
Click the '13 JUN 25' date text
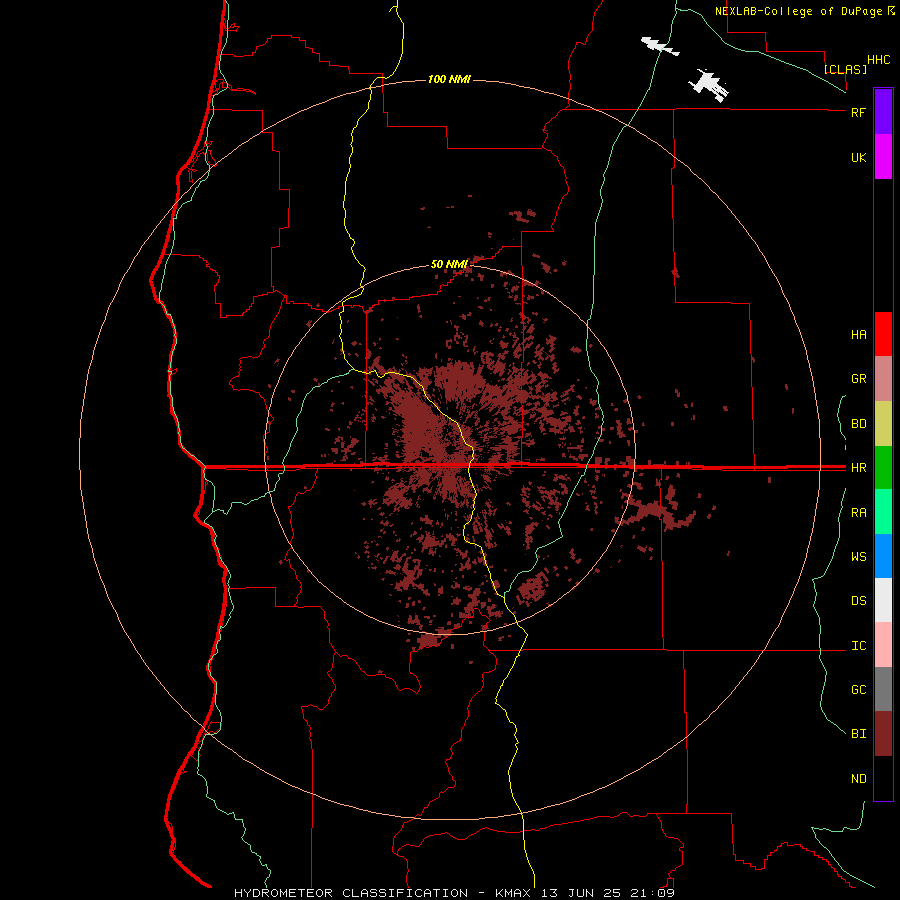coord(579,893)
